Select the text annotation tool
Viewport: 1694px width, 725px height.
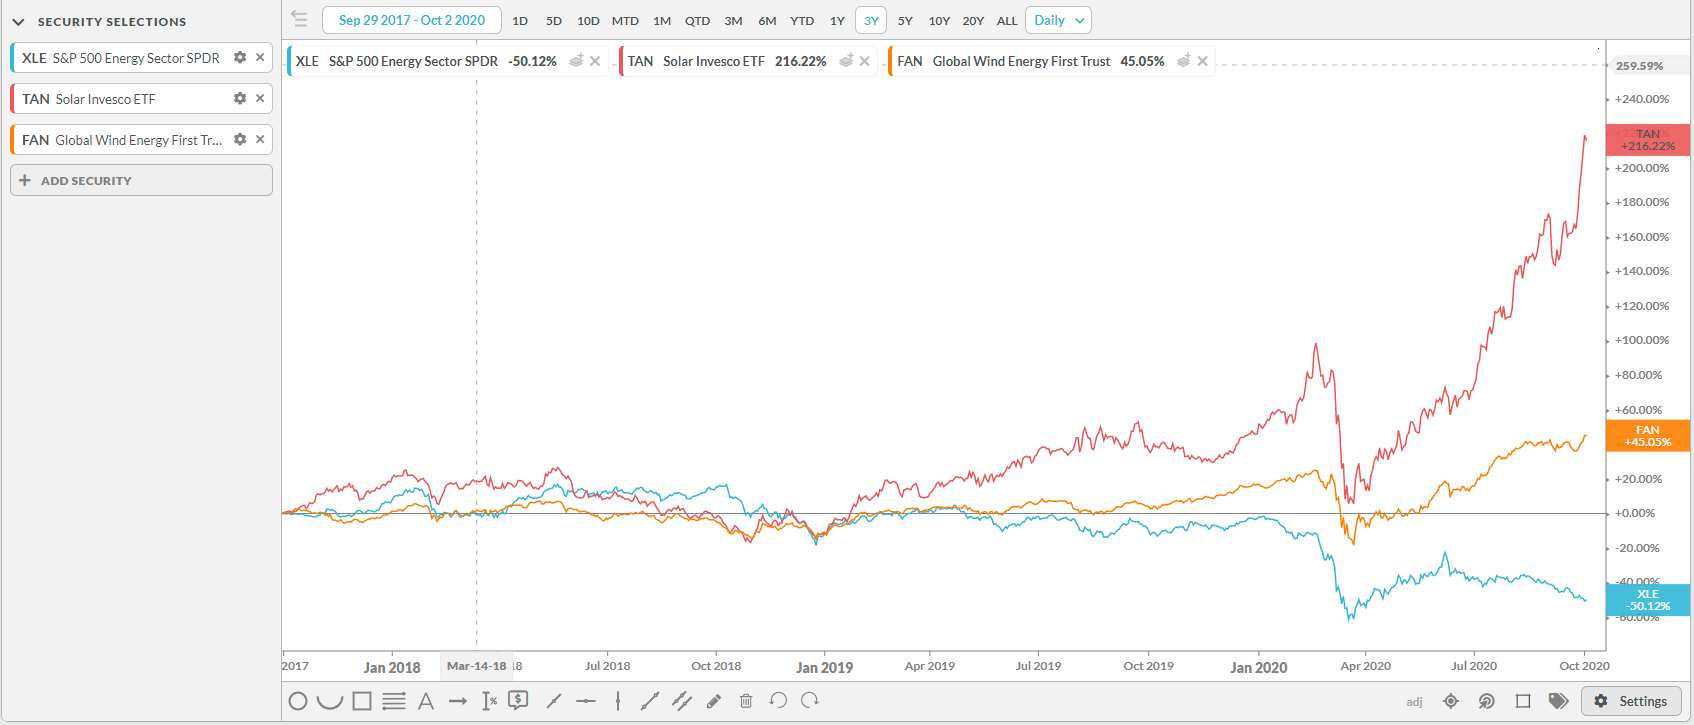pyautogui.click(x=426, y=701)
